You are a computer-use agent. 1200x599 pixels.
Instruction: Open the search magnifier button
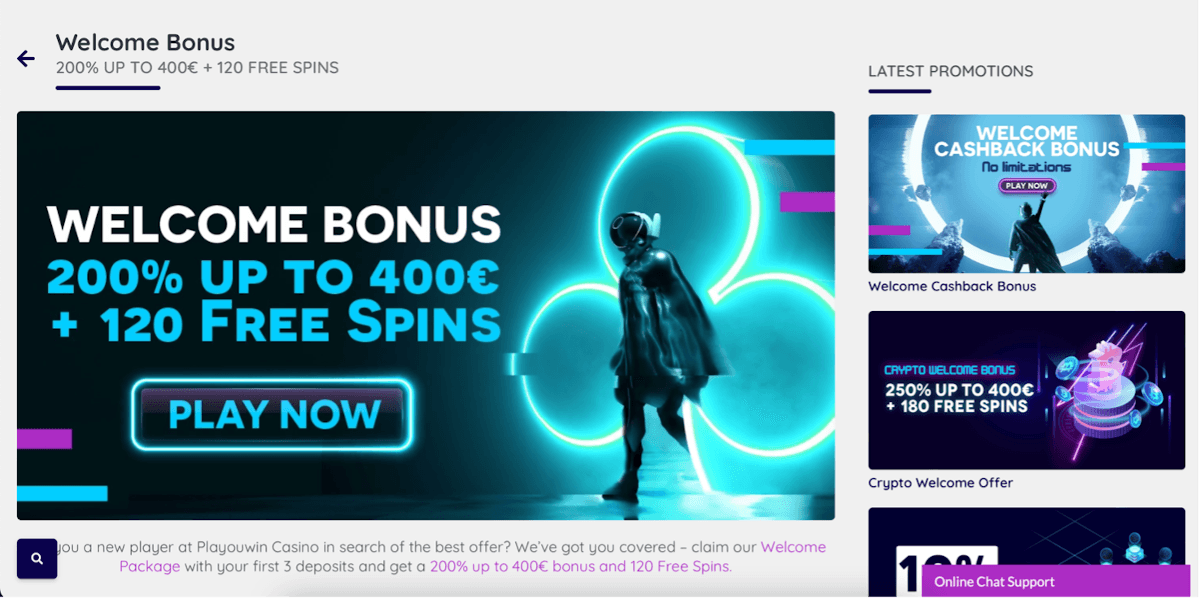pos(37,559)
